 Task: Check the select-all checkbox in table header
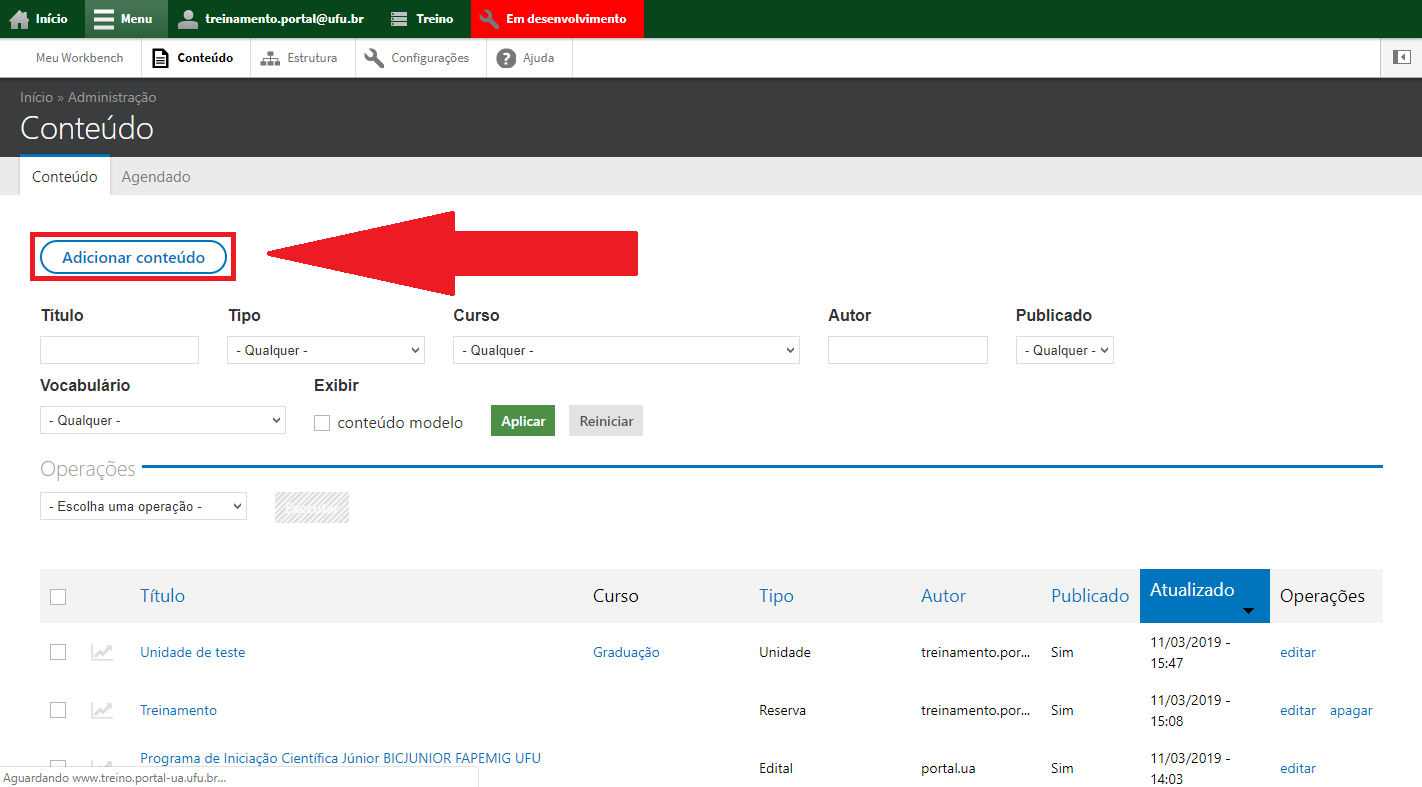pyautogui.click(x=58, y=597)
